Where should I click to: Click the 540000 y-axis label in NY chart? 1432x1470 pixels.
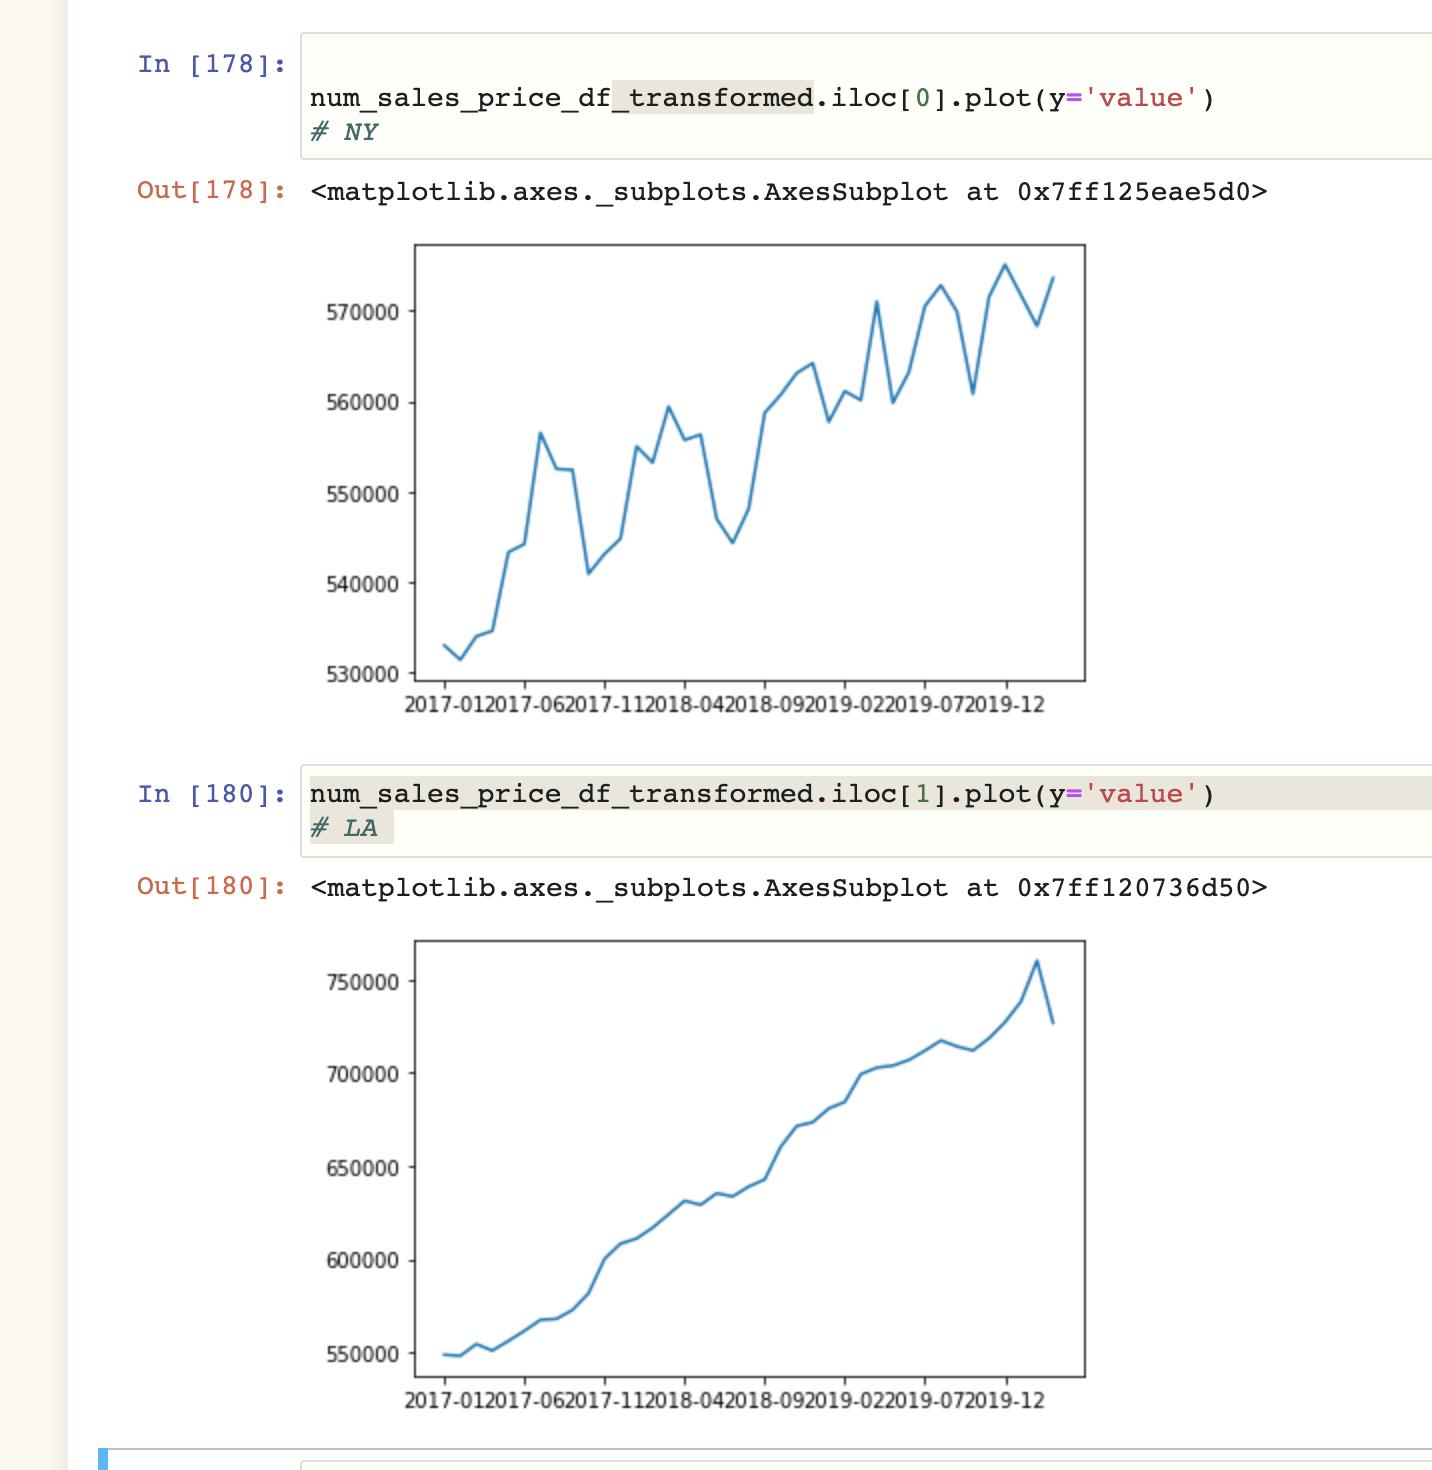pyautogui.click(x=362, y=584)
